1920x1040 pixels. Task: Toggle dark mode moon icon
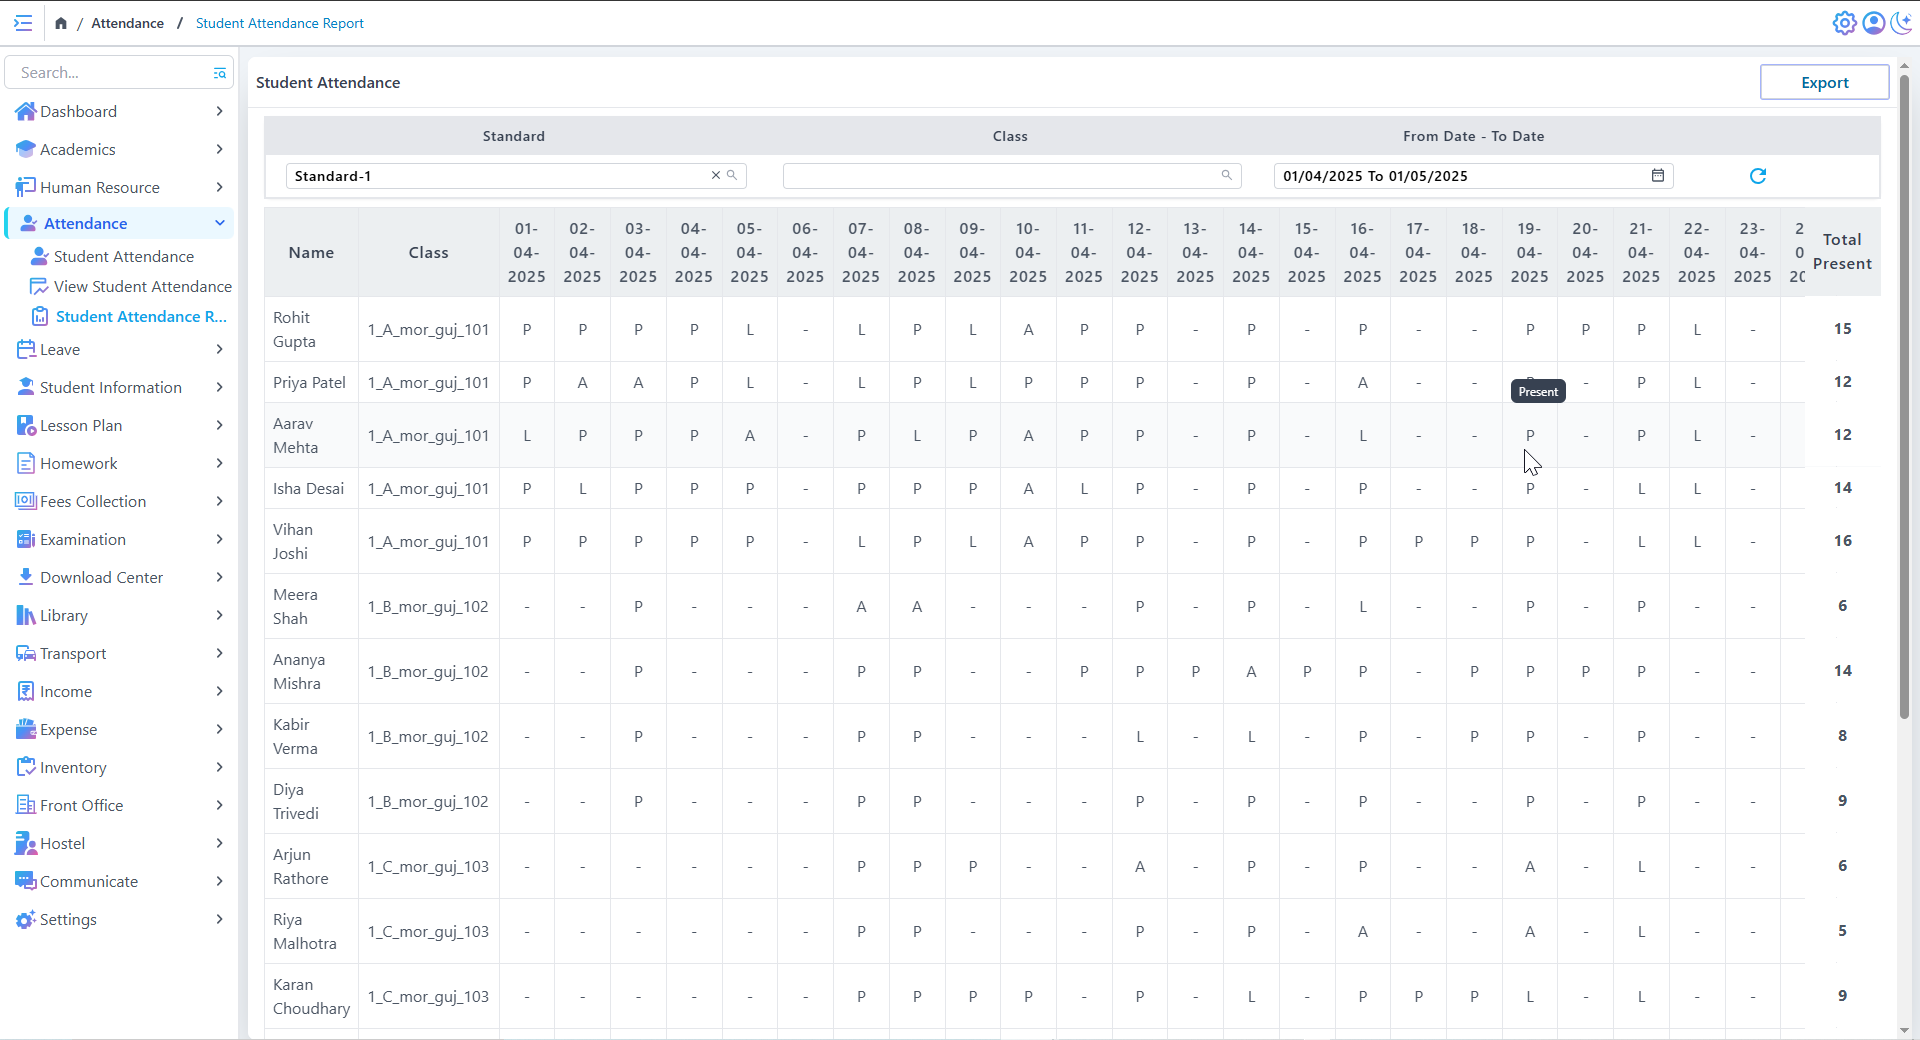click(x=1901, y=23)
